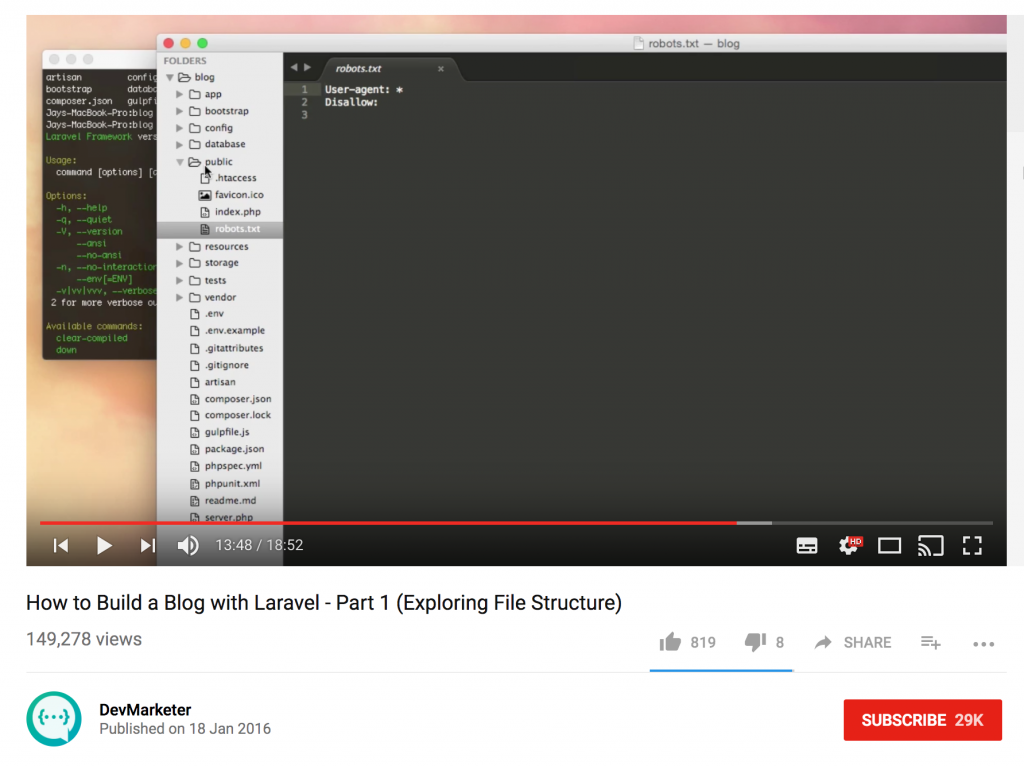Switch to theater mode

889,545
